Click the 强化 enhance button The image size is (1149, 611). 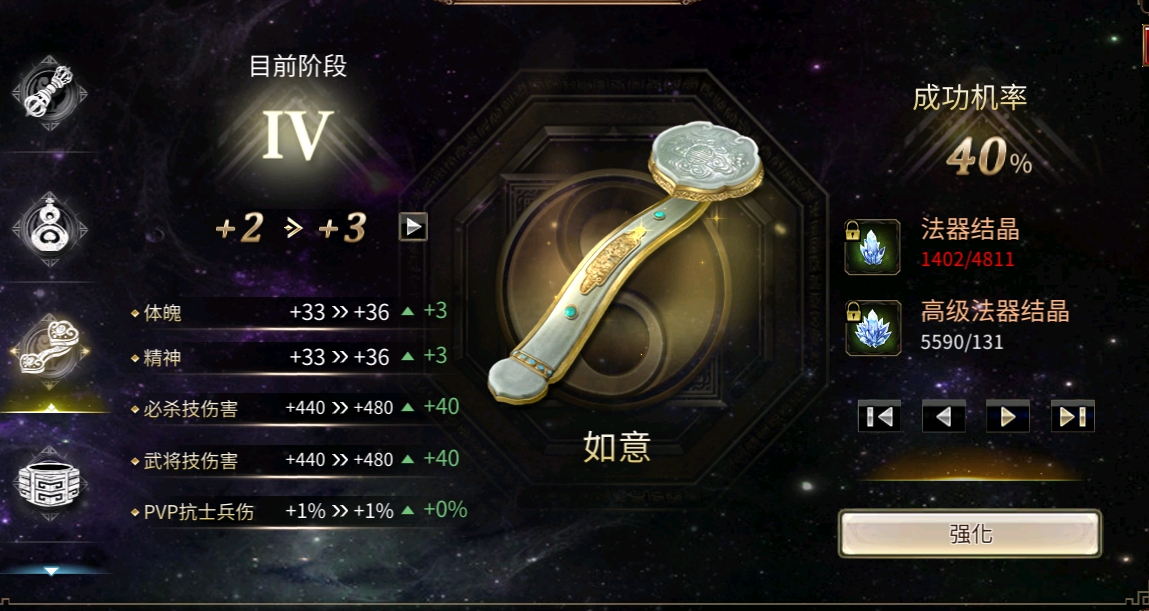point(970,533)
